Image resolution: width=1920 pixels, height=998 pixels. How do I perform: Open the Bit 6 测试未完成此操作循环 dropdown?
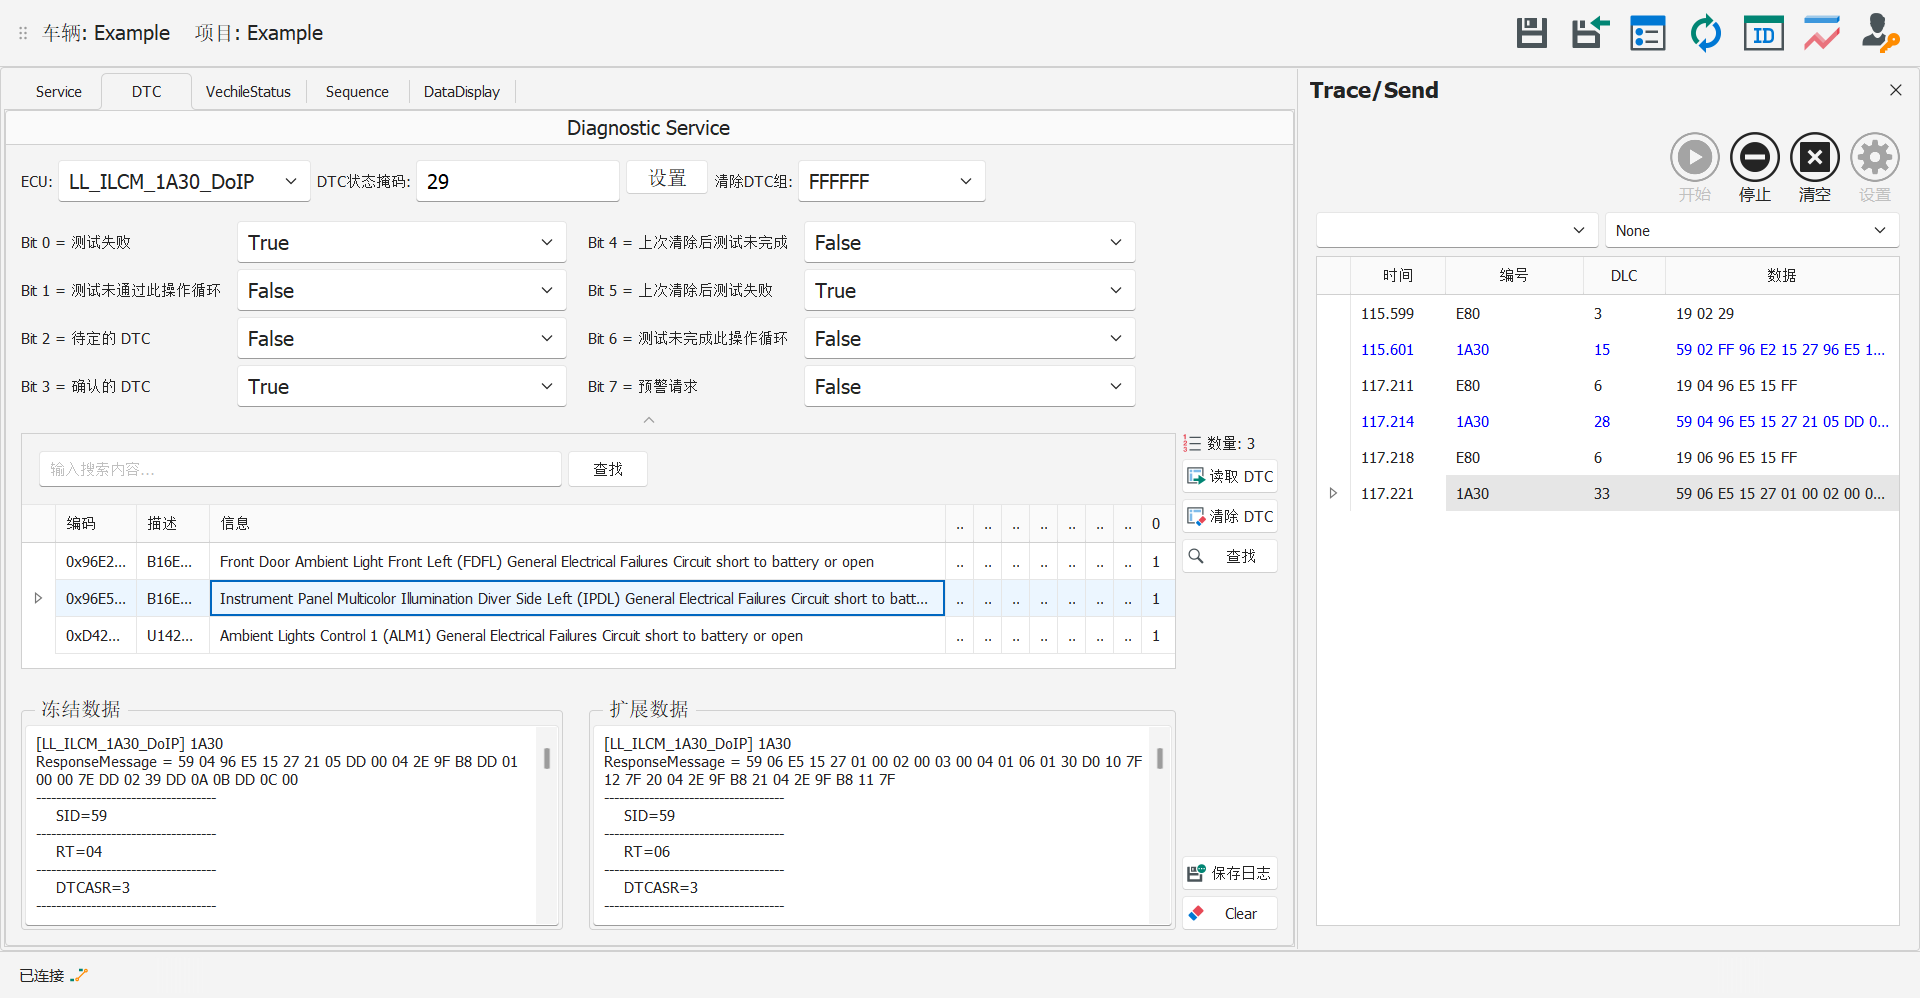[969, 338]
